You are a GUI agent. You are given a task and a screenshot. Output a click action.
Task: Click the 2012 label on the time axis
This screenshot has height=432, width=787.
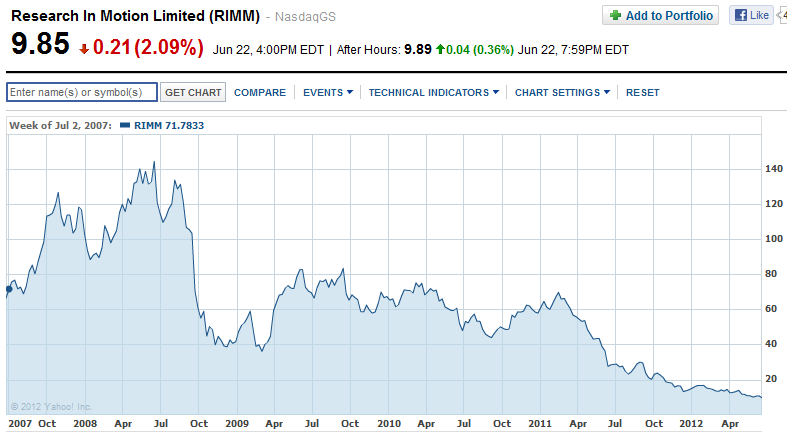691,423
